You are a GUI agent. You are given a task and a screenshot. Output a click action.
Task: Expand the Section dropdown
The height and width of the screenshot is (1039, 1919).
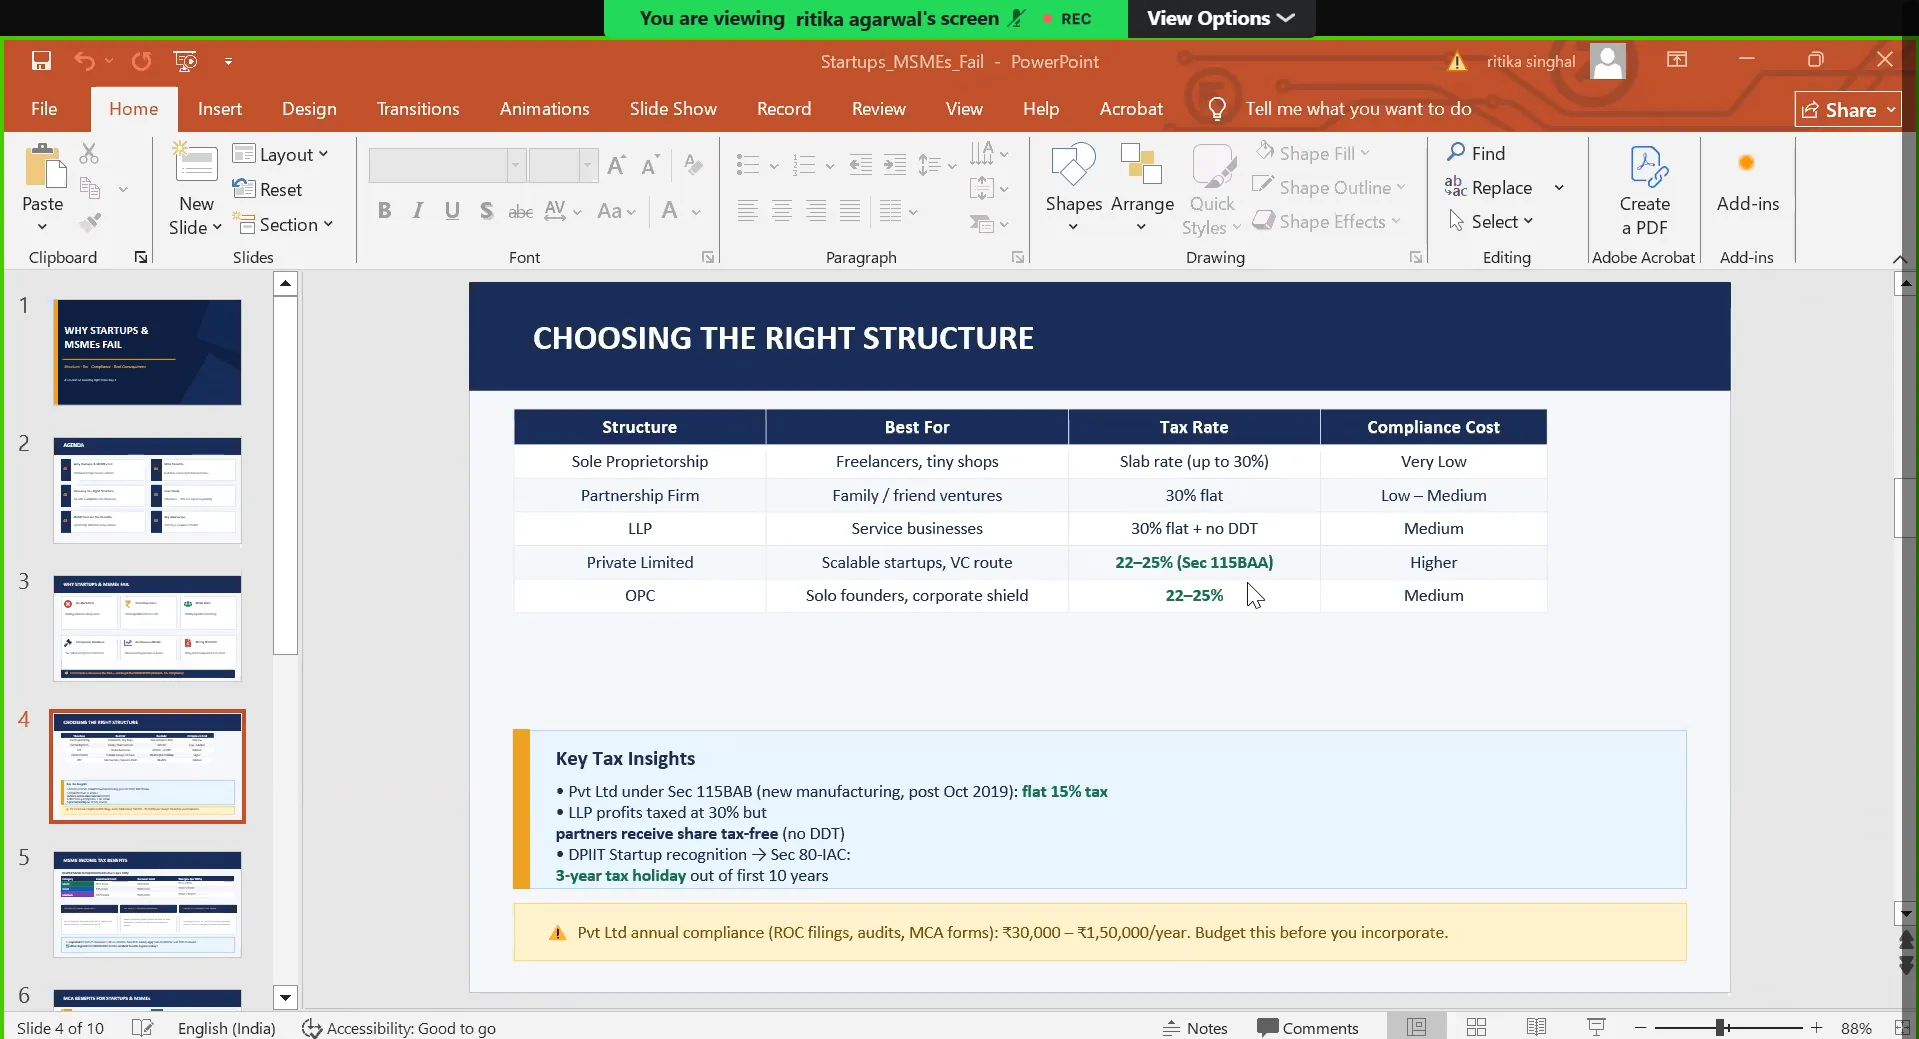point(284,225)
